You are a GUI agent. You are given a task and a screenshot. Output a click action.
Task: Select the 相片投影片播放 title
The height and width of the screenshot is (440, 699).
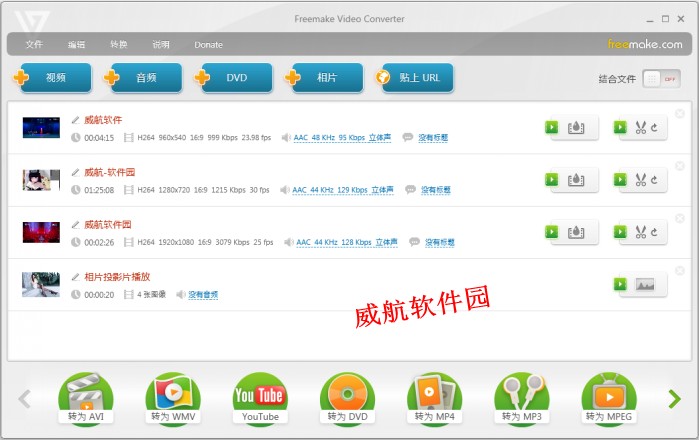coord(117,277)
